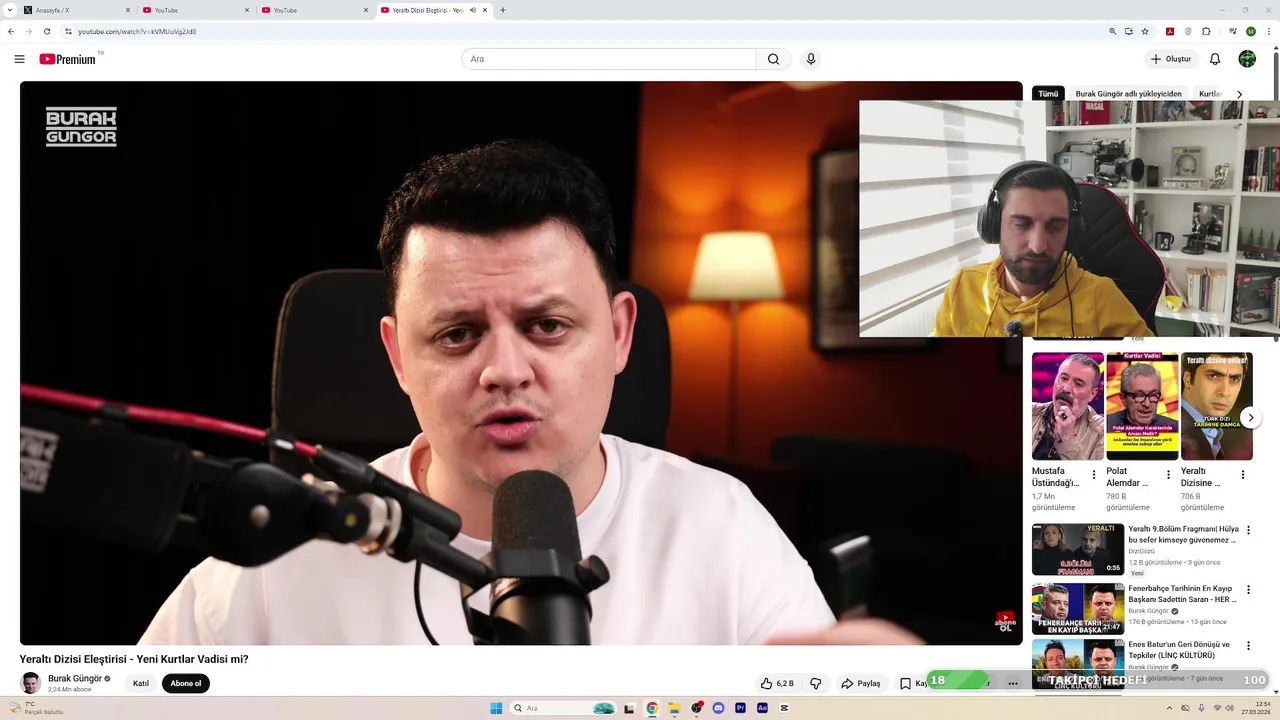Open Chrome from the taskbar
Image resolution: width=1280 pixels, height=720 pixels.
(652, 708)
